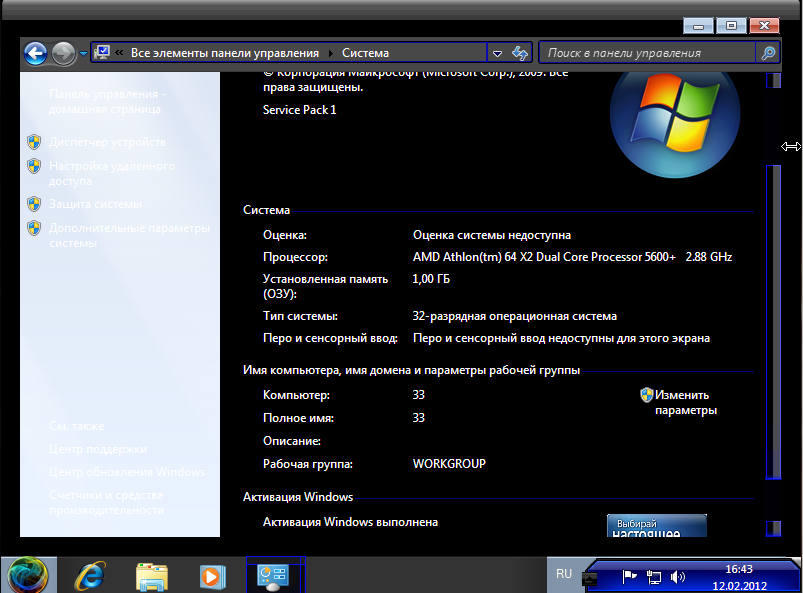Open 'Центр обновления Windows' link
This screenshot has height=593, width=803.
tap(127, 472)
